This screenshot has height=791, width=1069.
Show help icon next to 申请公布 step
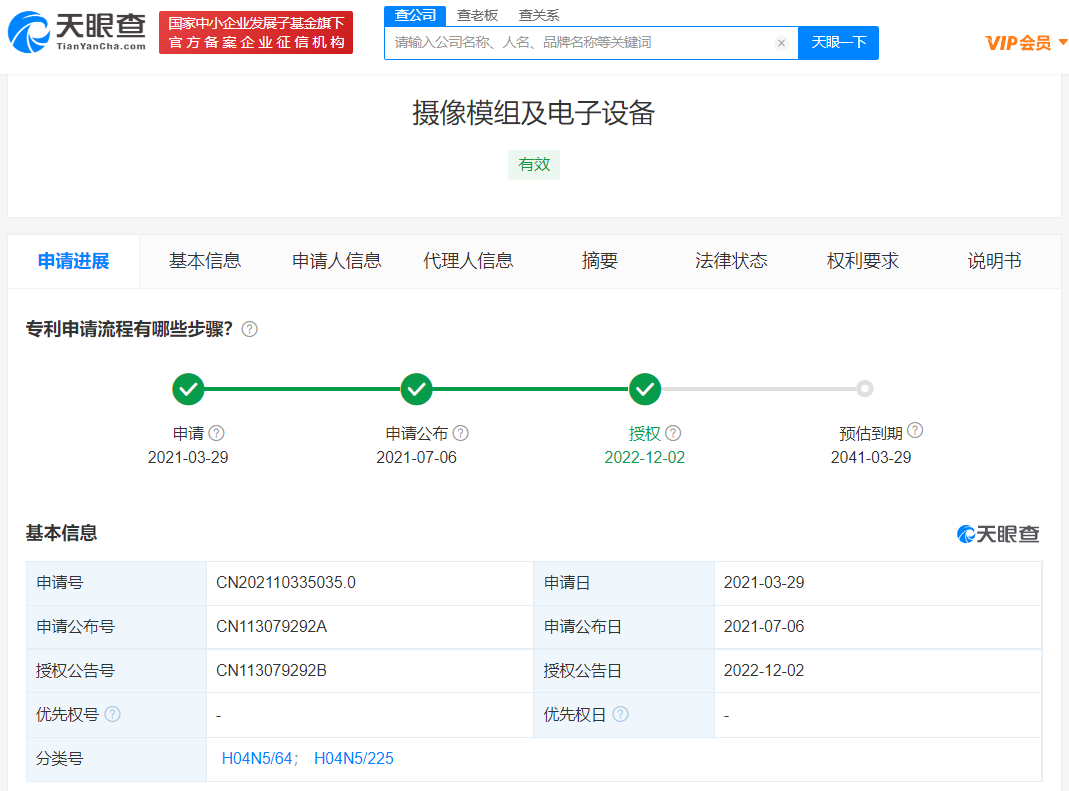(461, 433)
